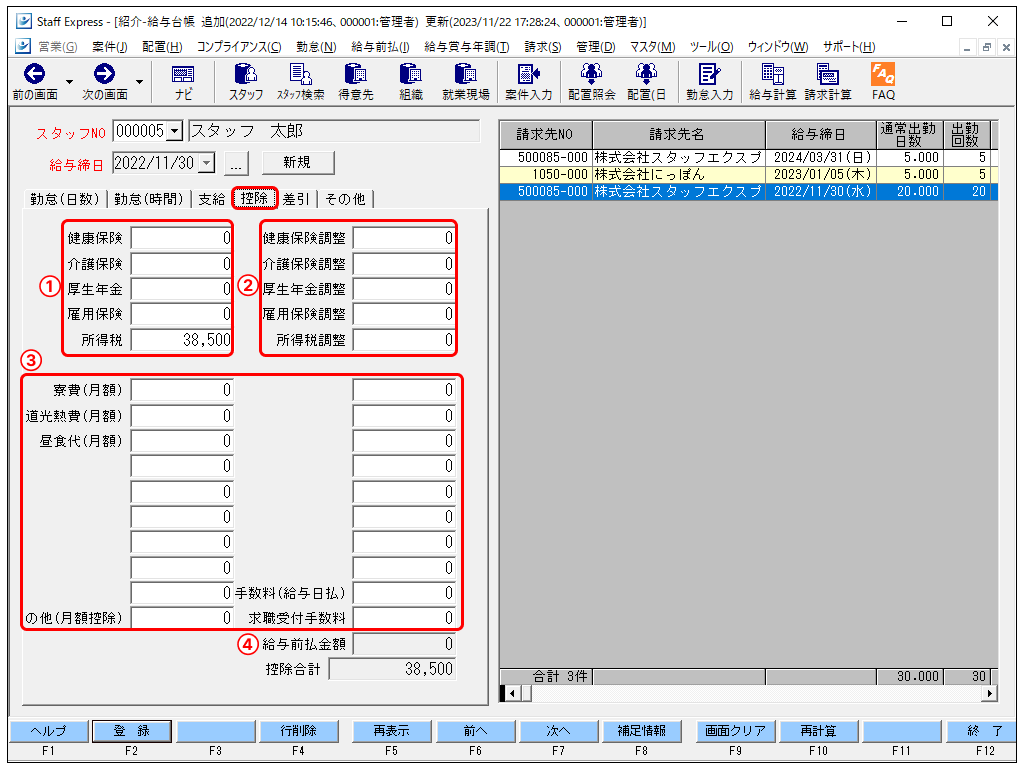The height and width of the screenshot is (768, 1024).
Task: Open the 勤怠(I) menu
Action: pyautogui.click(x=316, y=47)
